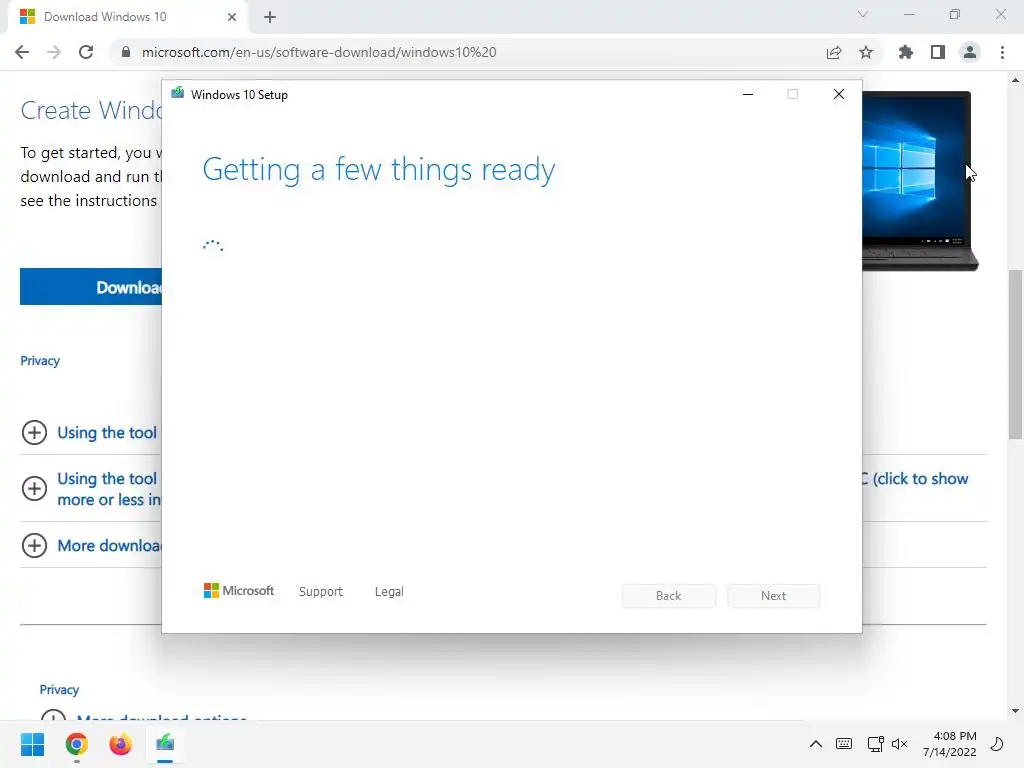Open Chrome profile avatar
The height and width of the screenshot is (768, 1024).
(x=970, y=52)
